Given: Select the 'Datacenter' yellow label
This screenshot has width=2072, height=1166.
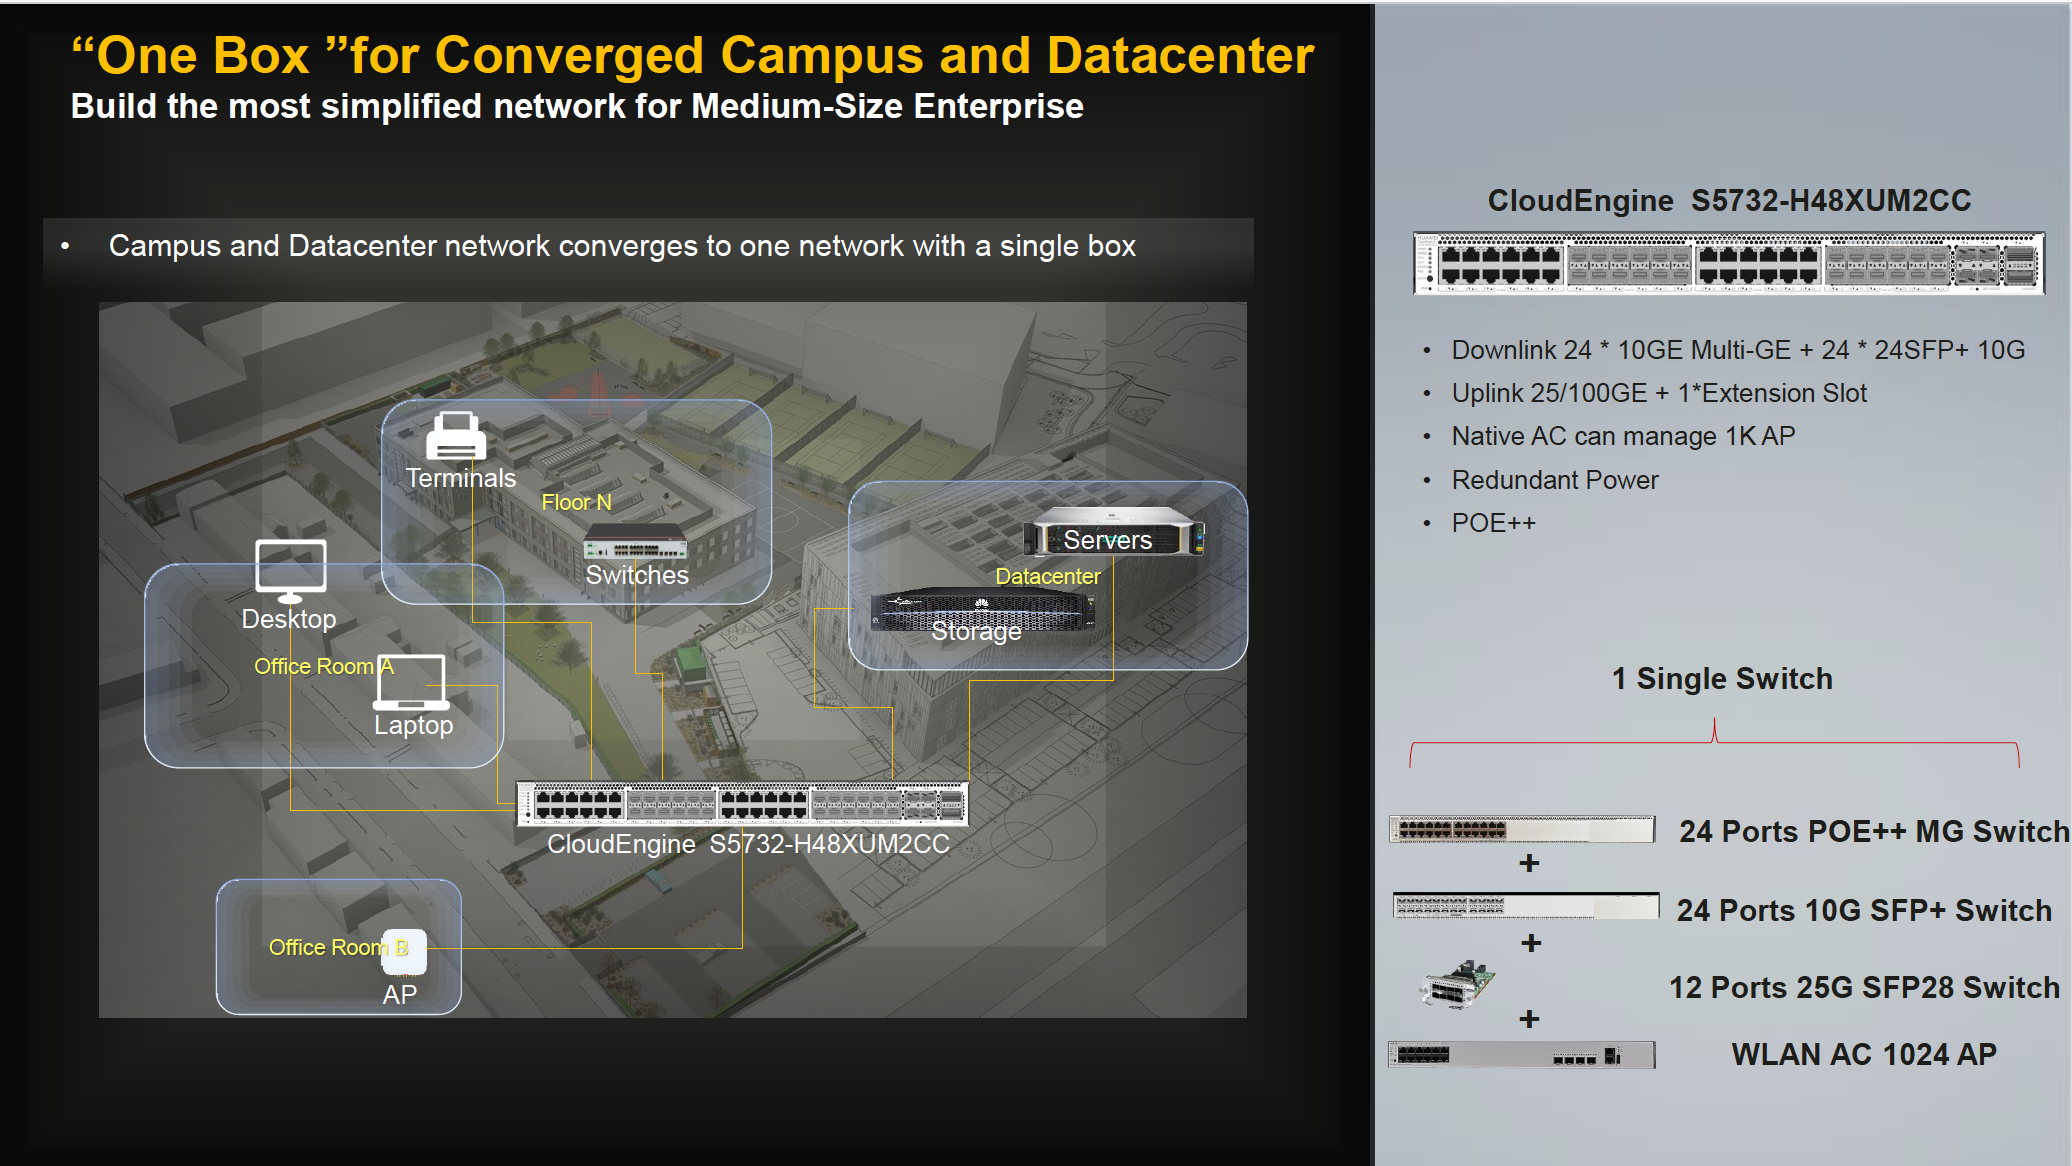Looking at the screenshot, I should [1048, 576].
